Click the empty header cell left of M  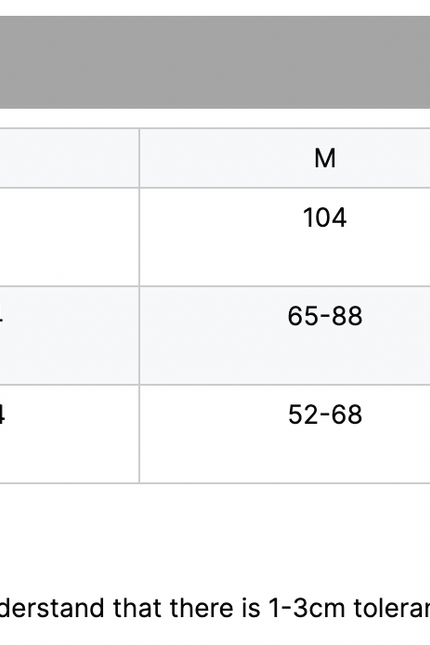pyautogui.click(x=69, y=158)
